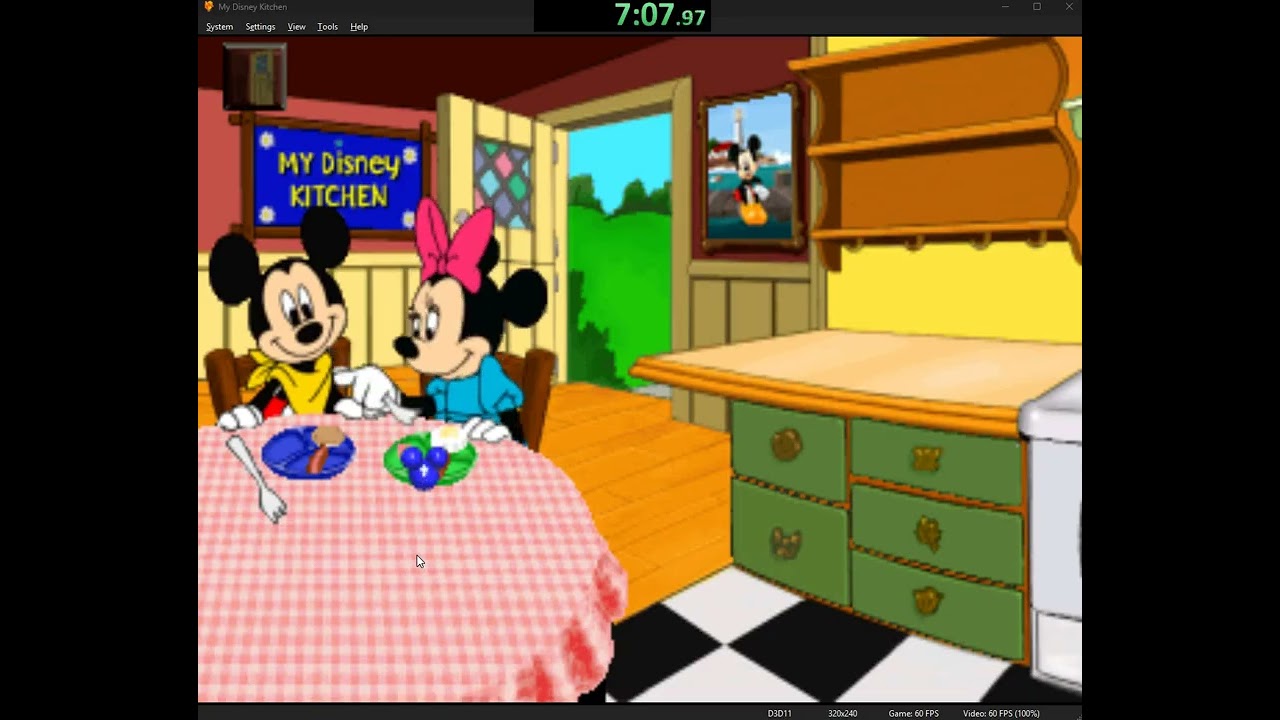Click the speedrun timer display
1280x720 pixels.
tap(659, 15)
